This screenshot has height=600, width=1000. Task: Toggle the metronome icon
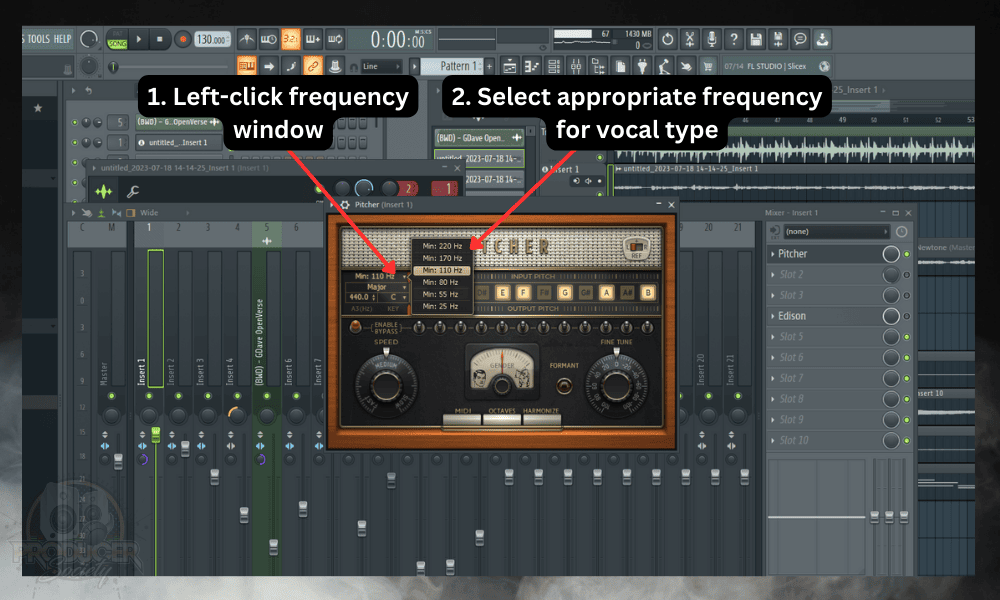[247, 40]
